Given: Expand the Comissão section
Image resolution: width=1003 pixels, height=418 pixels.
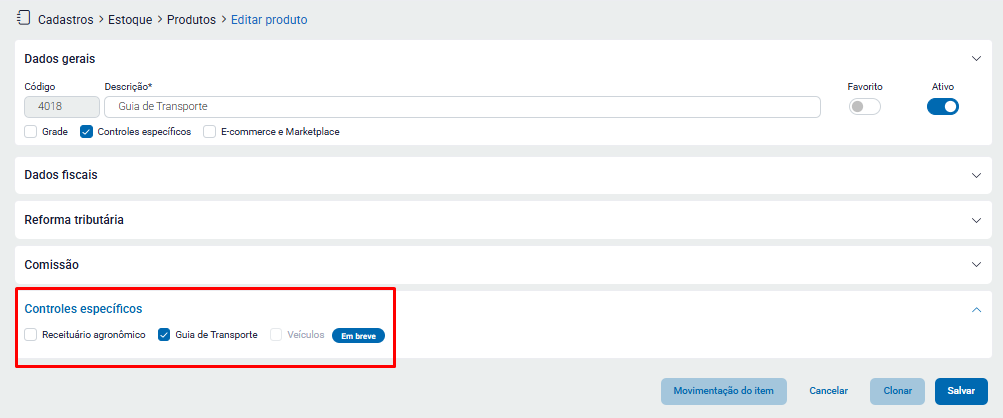Looking at the screenshot, I should tap(977, 265).
